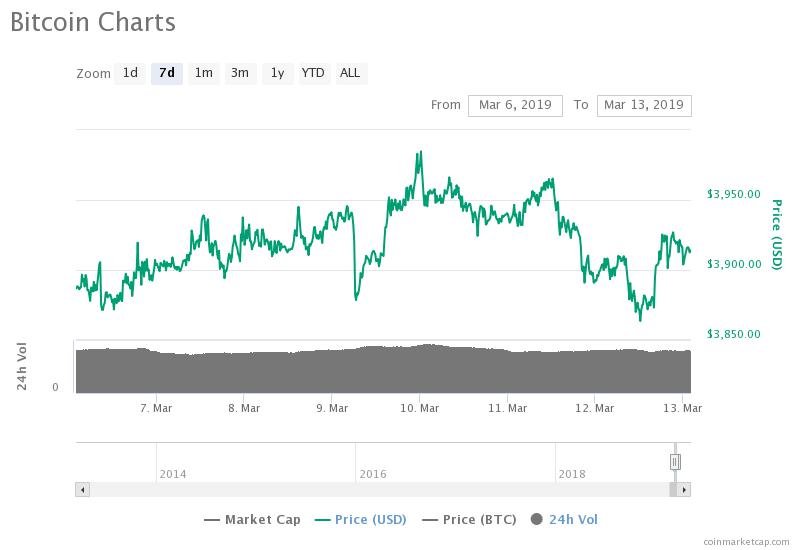Click the navigator range handle
Image resolution: width=800 pixels, height=550 pixels.
675,461
